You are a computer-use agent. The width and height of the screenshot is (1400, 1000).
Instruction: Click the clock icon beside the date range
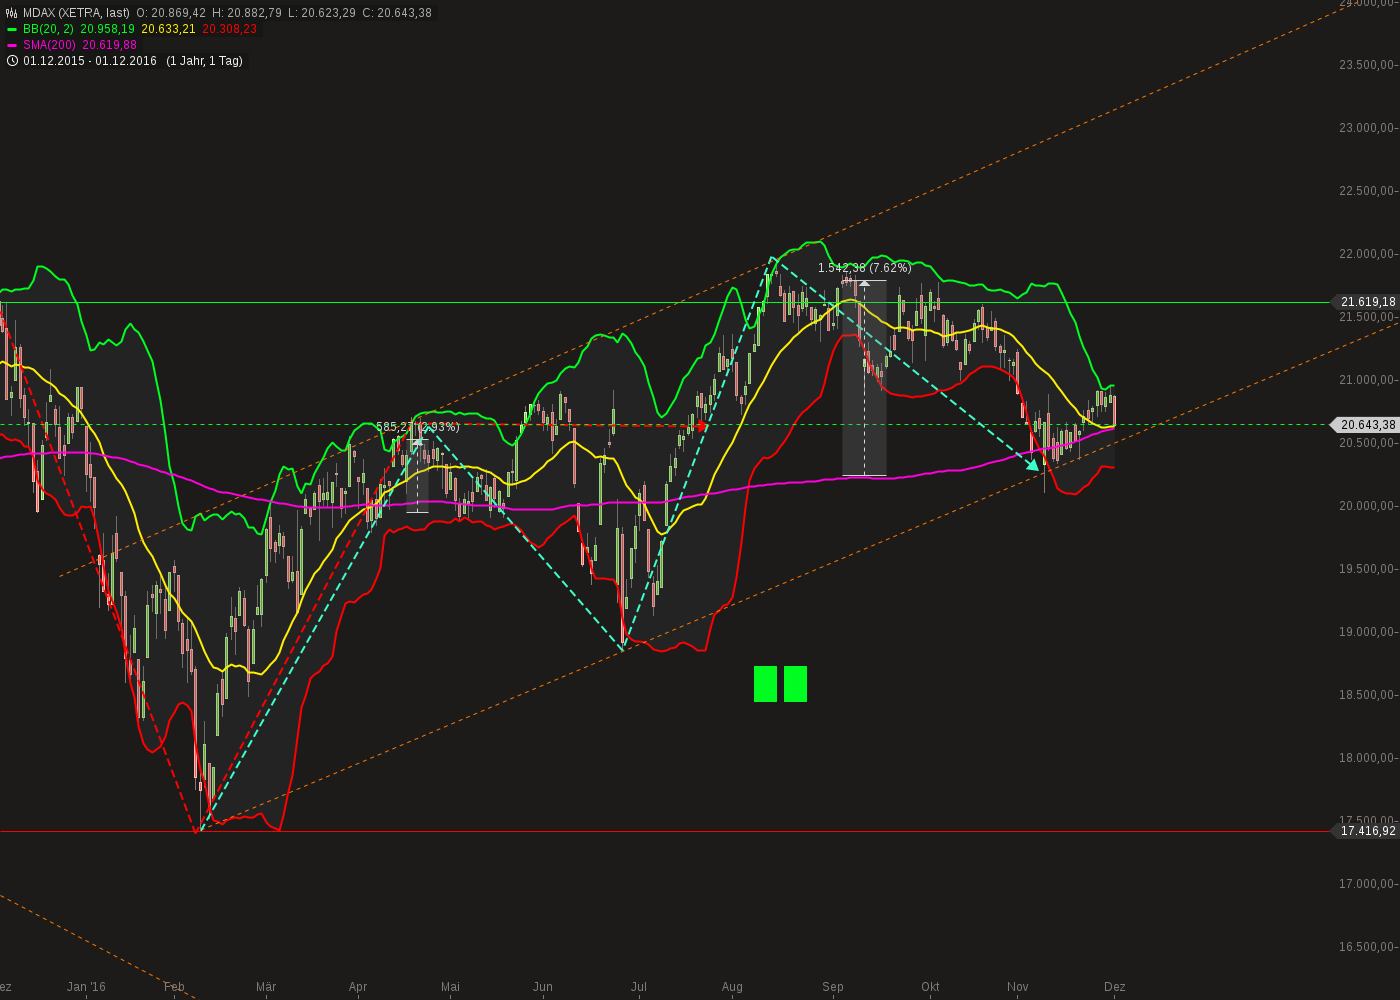12,61
